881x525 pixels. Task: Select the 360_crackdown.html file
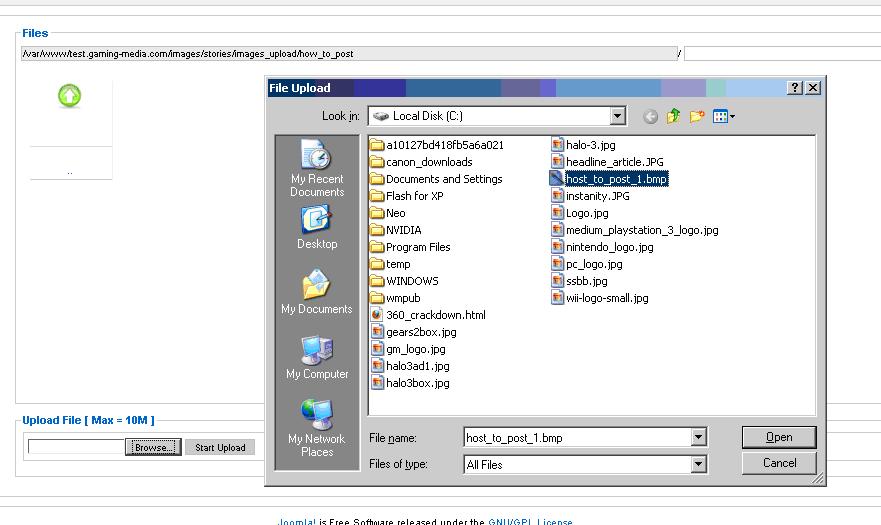[428, 315]
